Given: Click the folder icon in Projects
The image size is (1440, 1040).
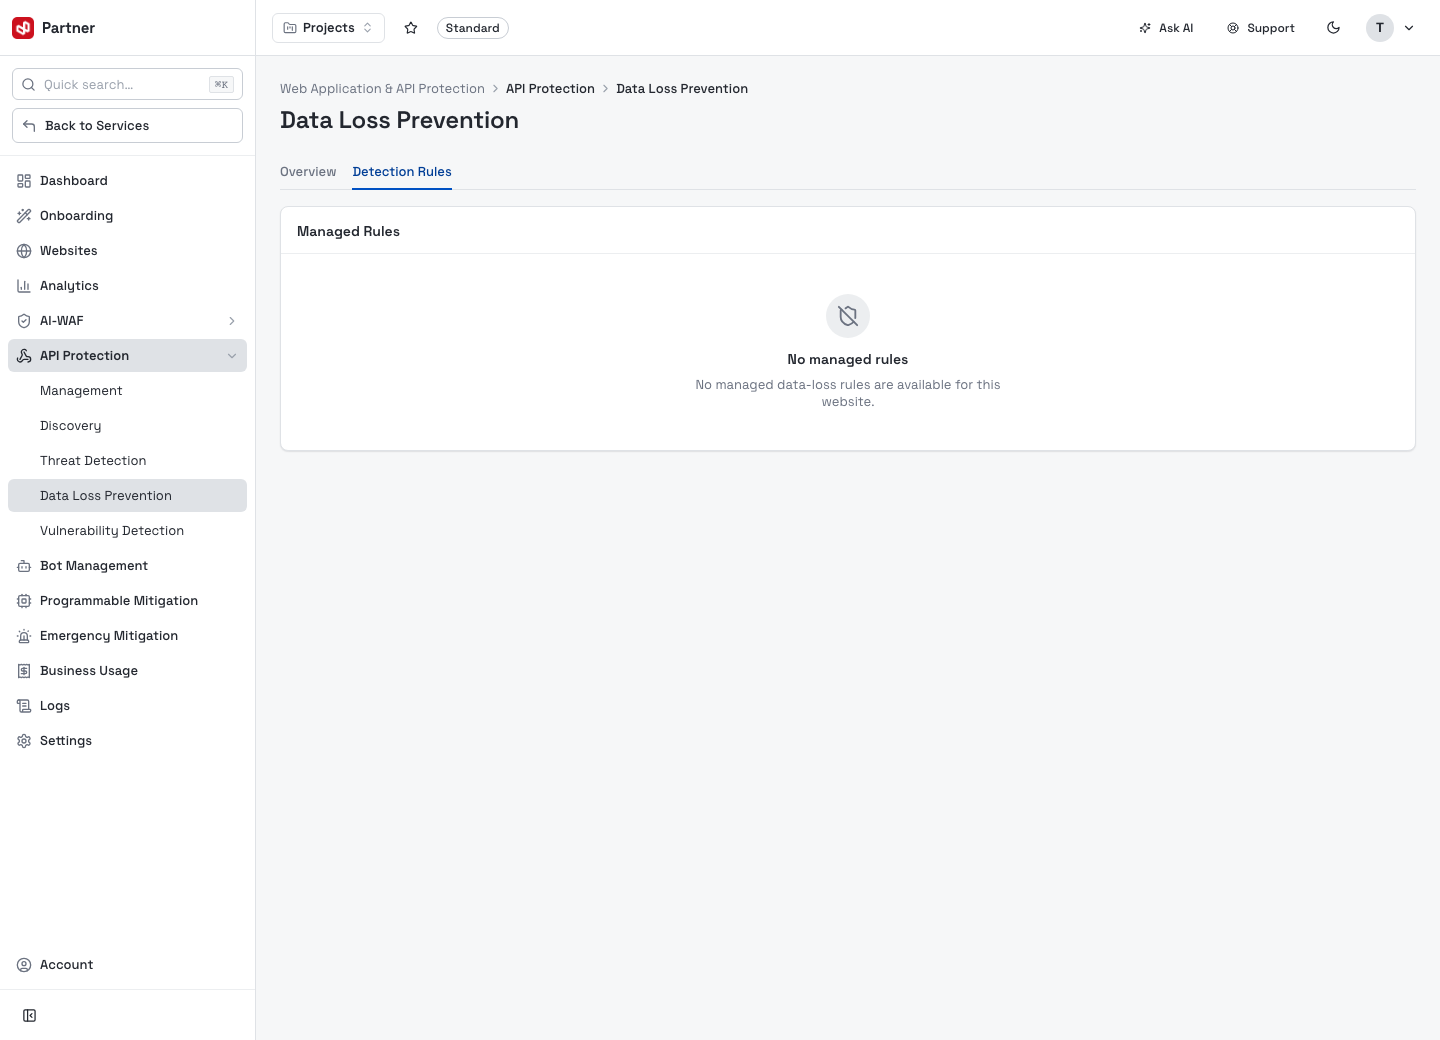Looking at the screenshot, I should click(290, 28).
